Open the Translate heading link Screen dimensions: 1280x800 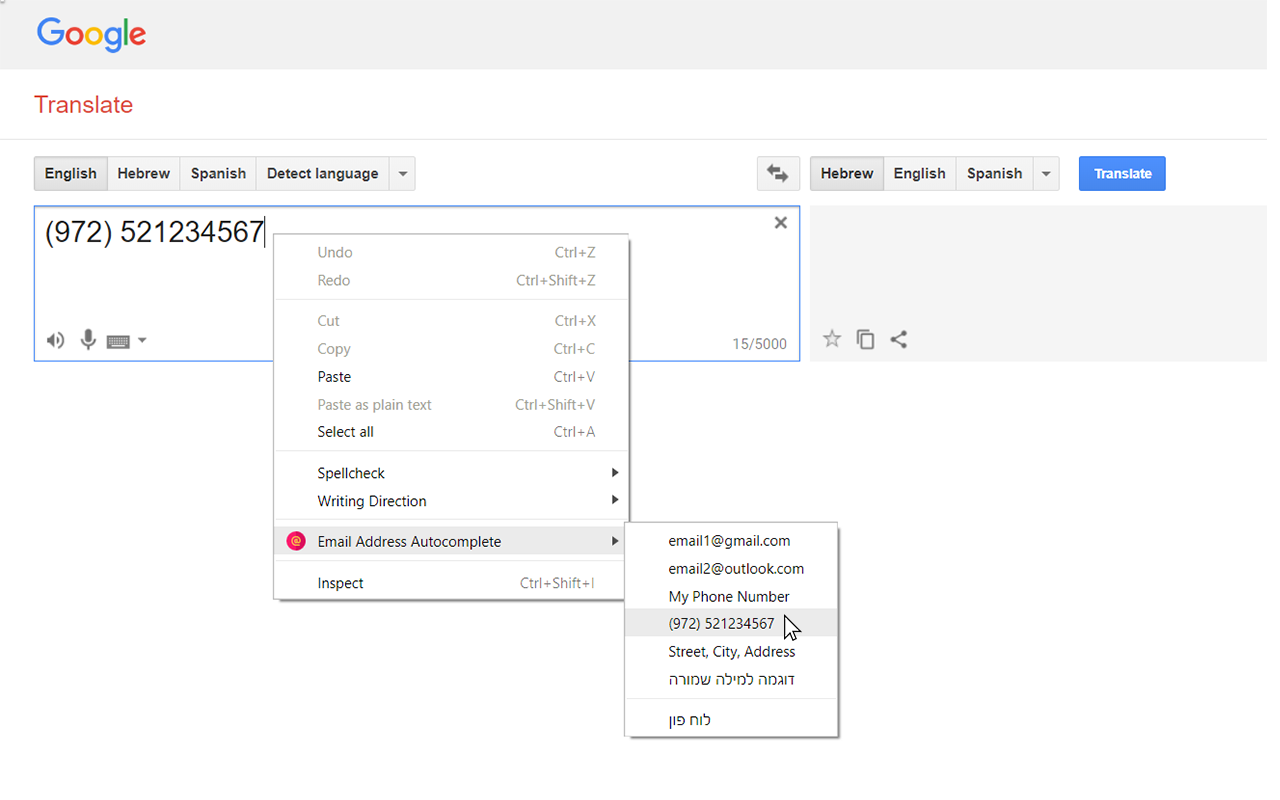[84, 105]
